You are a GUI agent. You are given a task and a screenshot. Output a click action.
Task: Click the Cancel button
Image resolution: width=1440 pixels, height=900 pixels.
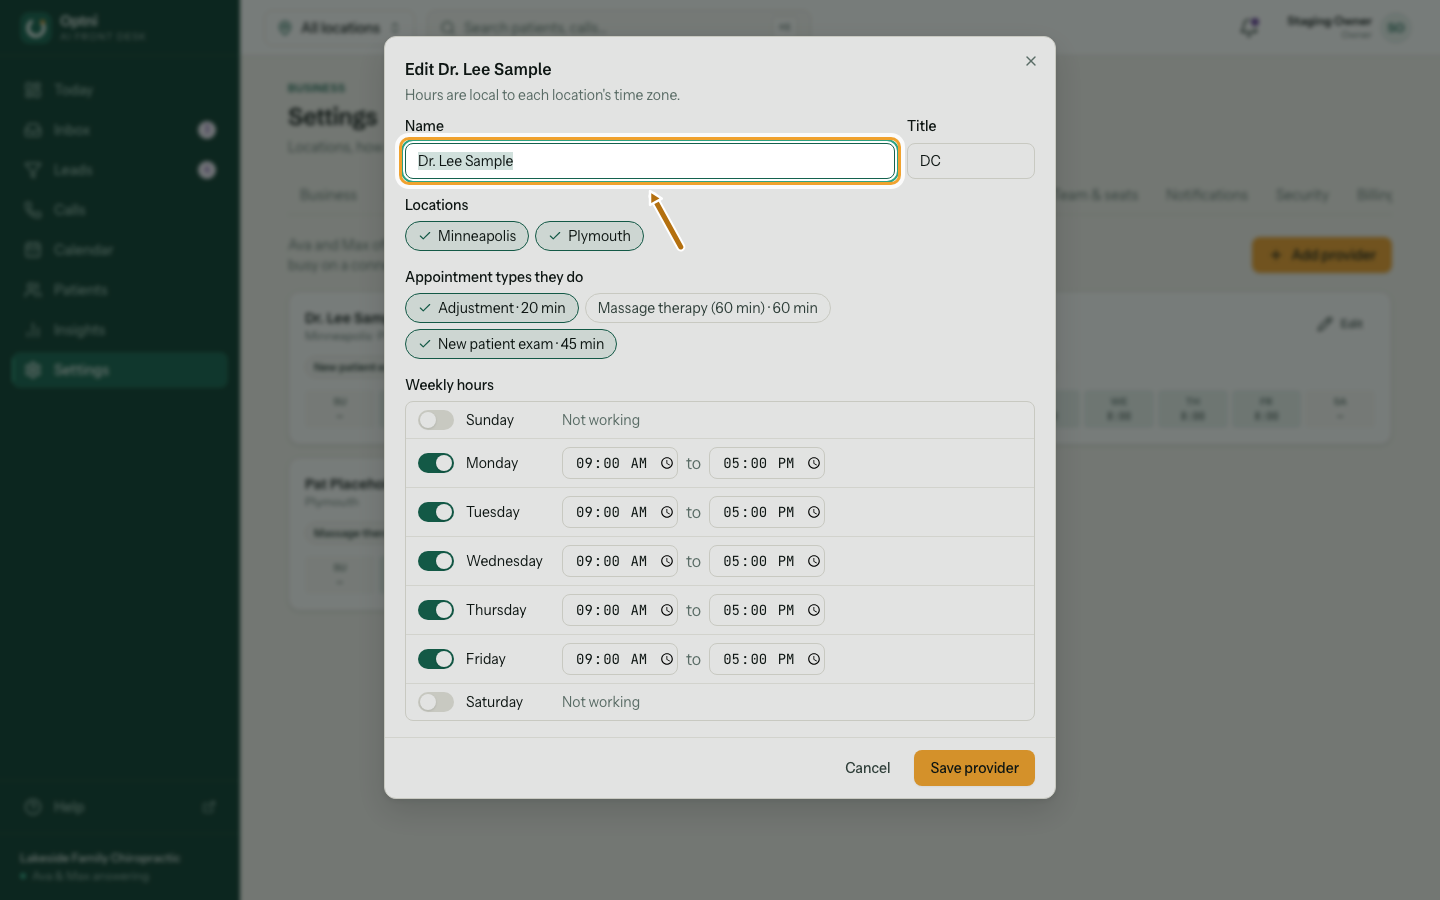(867, 768)
